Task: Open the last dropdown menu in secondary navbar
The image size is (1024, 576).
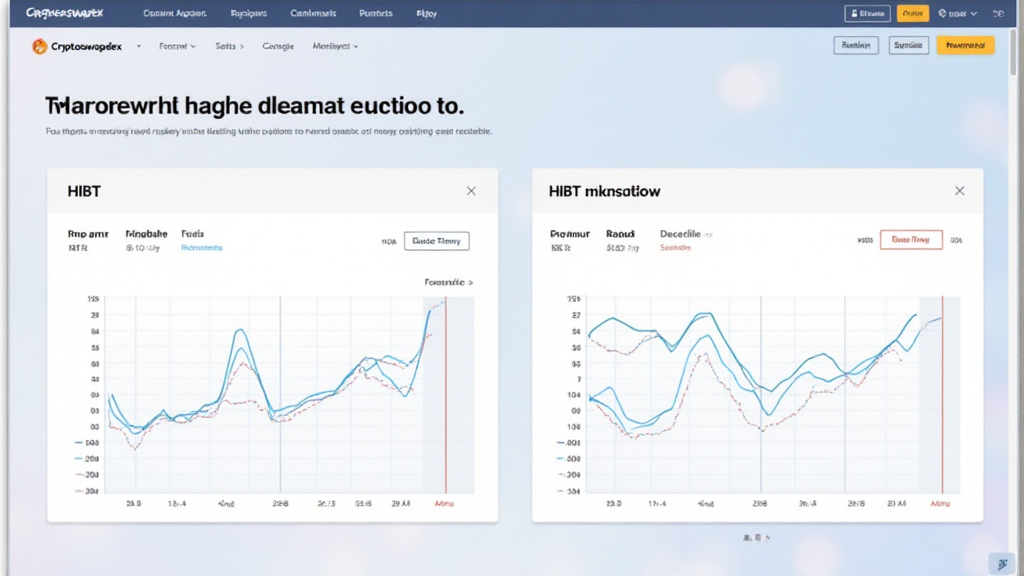Action: (x=335, y=47)
